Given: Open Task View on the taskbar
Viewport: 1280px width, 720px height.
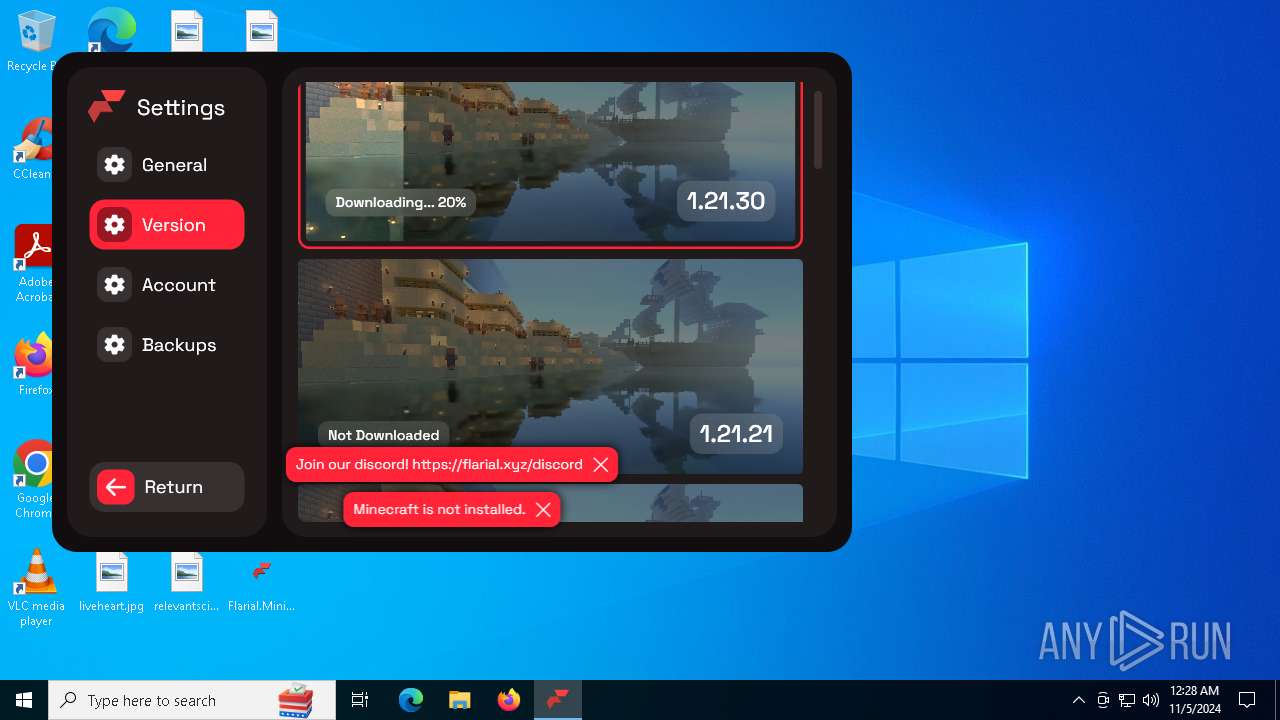Looking at the screenshot, I should tap(360, 700).
